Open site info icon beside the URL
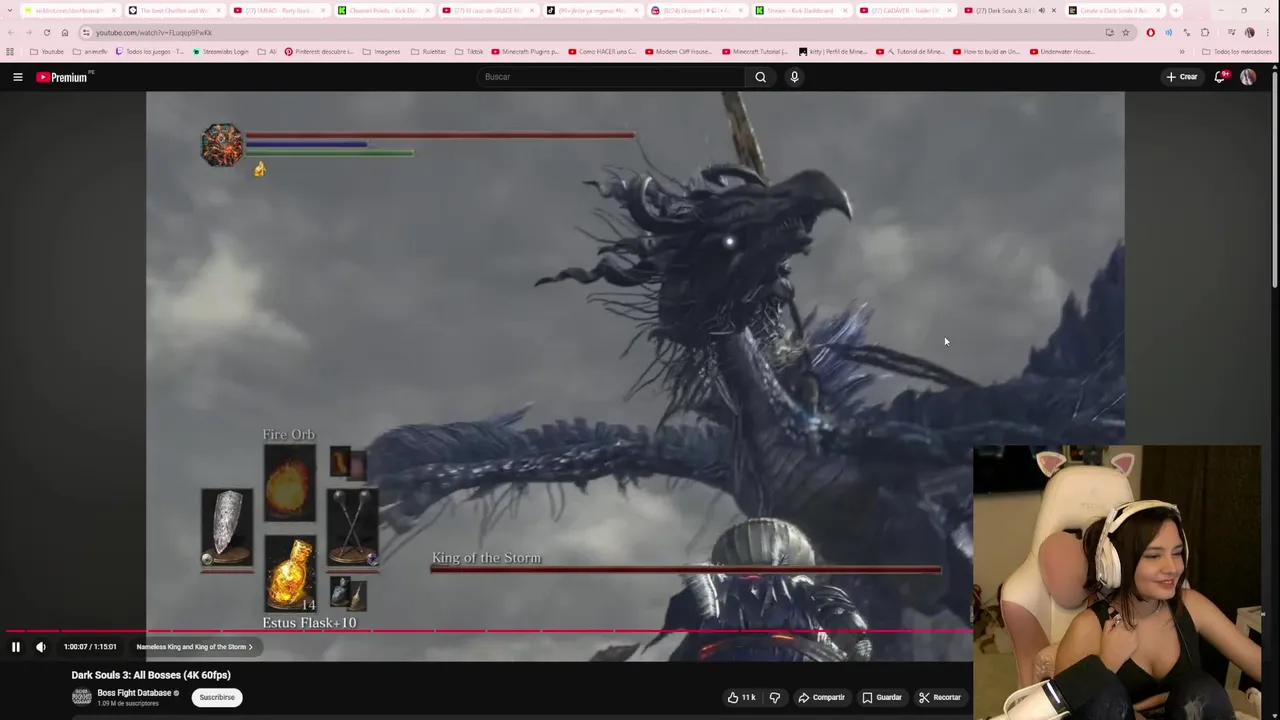 [86, 32]
